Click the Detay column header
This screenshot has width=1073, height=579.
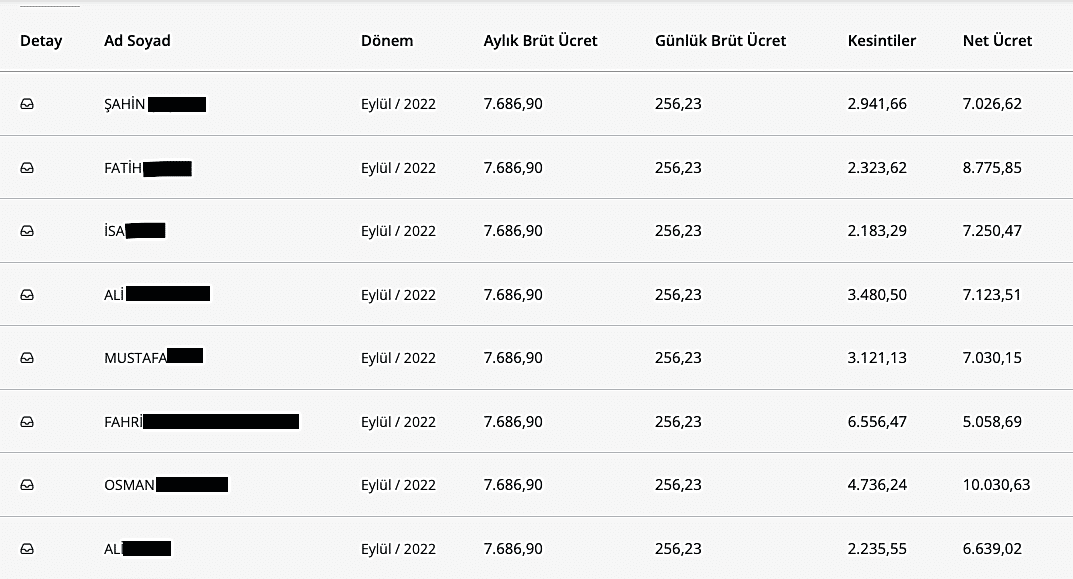coord(41,41)
